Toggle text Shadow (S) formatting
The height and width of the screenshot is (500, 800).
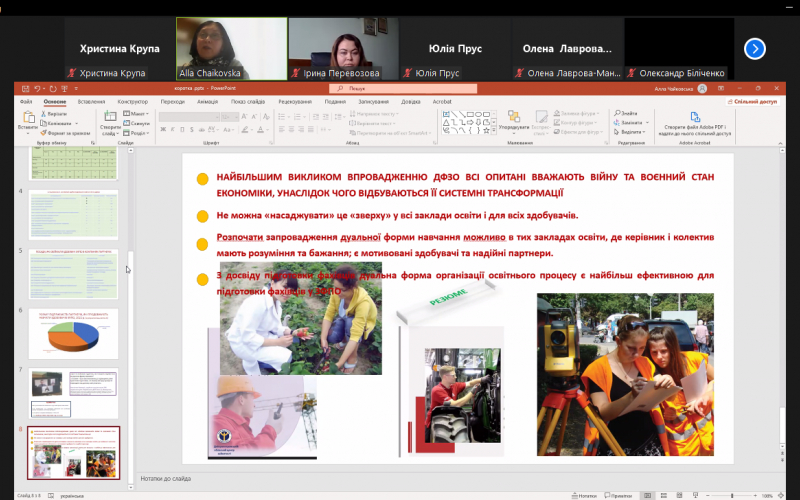click(192, 130)
